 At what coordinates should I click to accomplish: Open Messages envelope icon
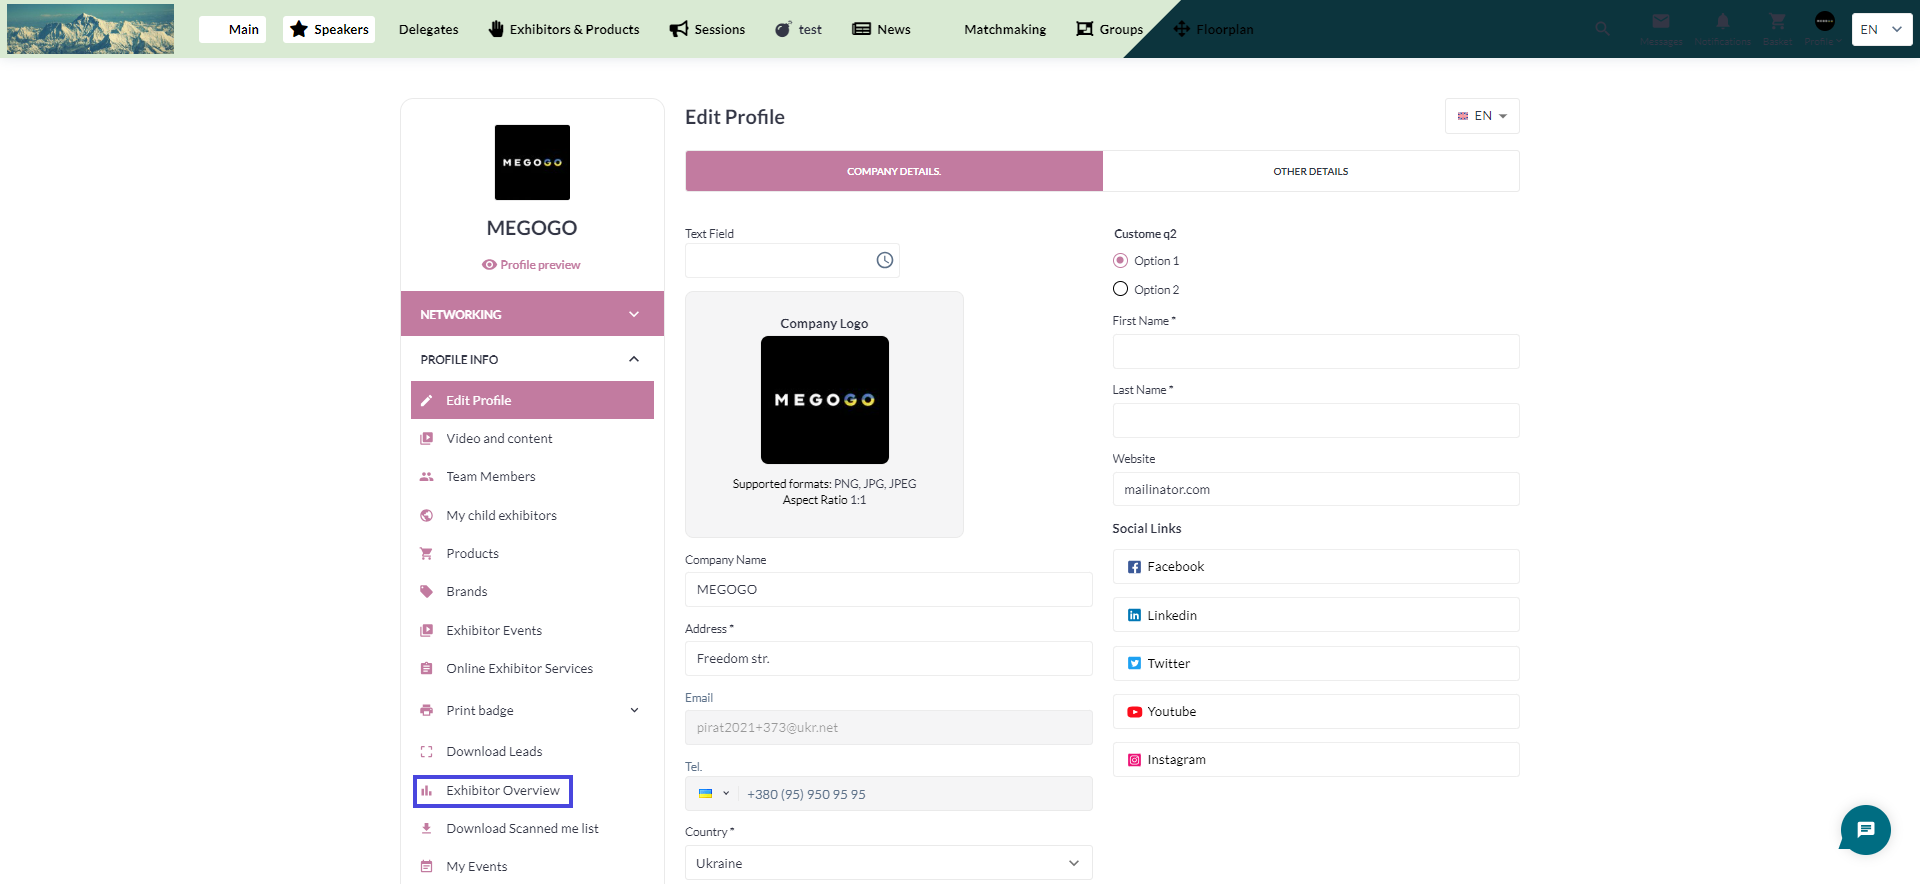click(x=1661, y=22)
